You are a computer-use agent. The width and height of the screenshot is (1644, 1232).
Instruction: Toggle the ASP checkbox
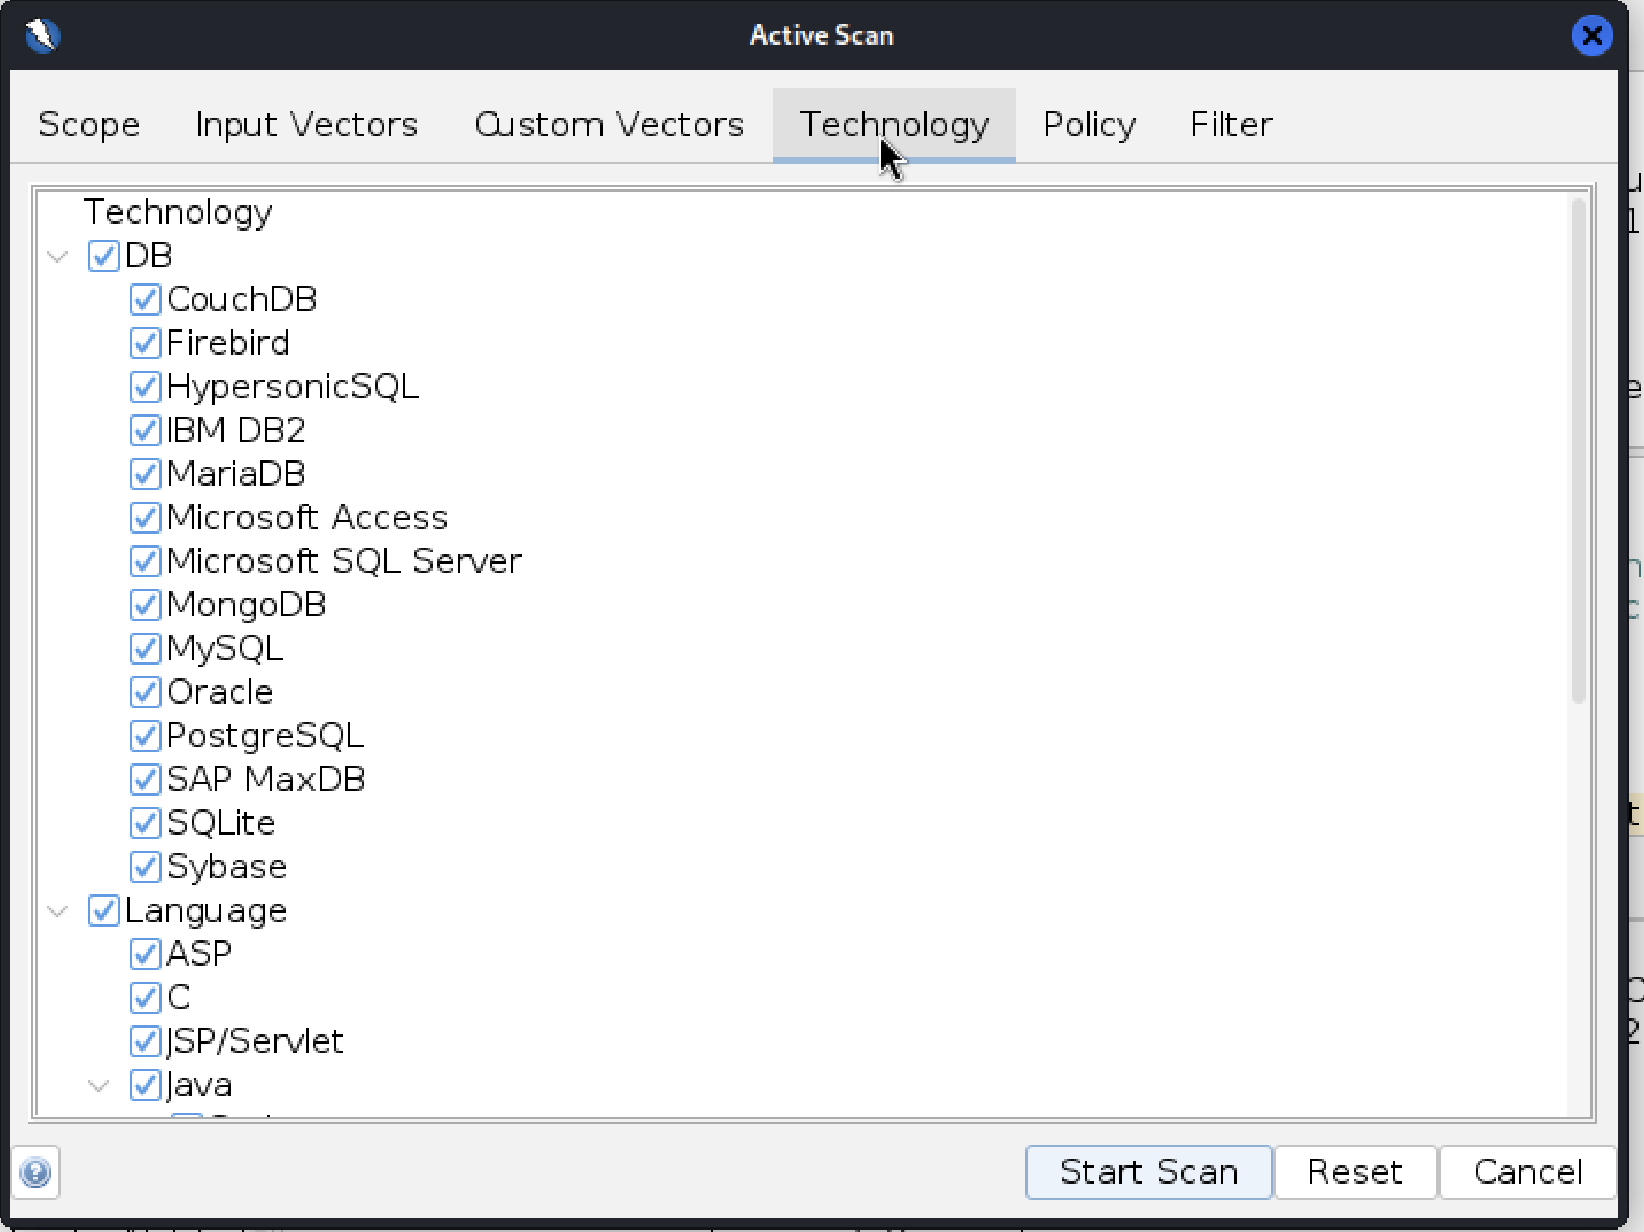click(145, 954)
